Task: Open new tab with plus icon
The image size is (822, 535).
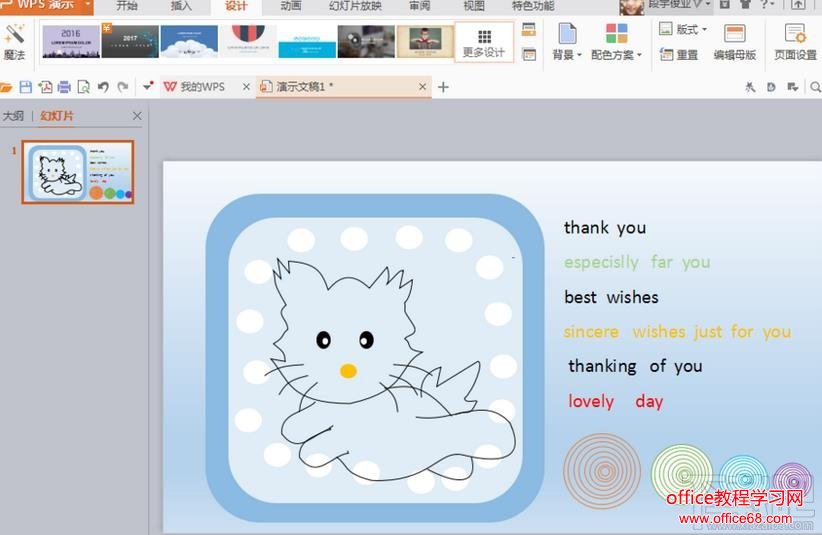Action: 444,87
